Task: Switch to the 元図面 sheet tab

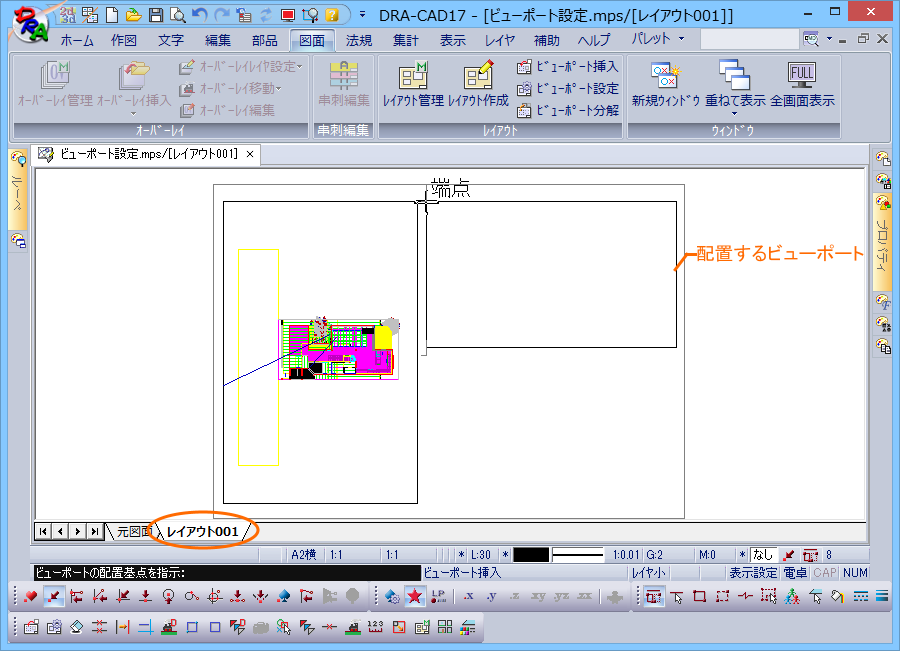Action: 131,532
